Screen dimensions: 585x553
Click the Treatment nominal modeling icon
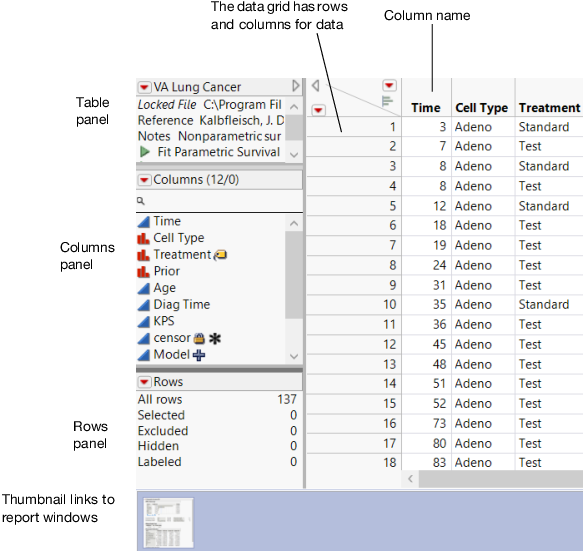[x=144, y=255]
